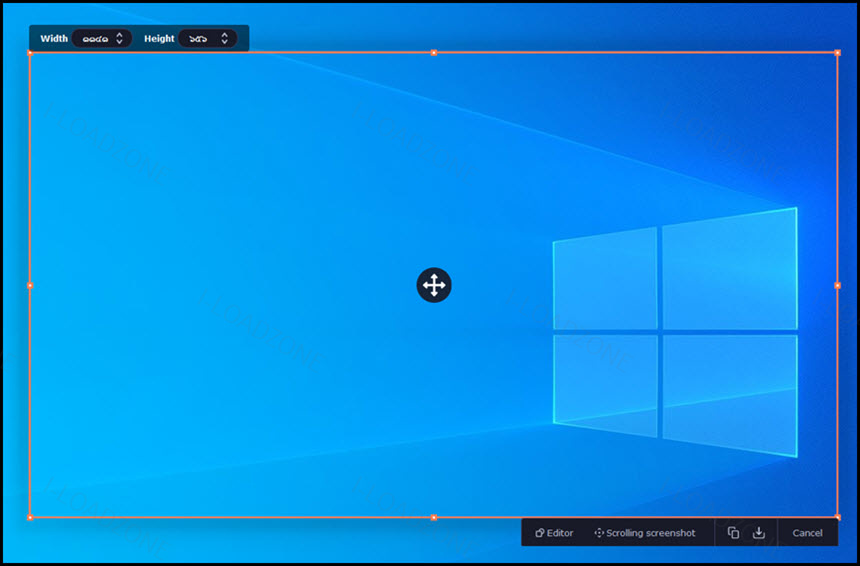Click the top-right corner selection handle
Viewport: 860px width, 566px height.
tap(838, 53)
